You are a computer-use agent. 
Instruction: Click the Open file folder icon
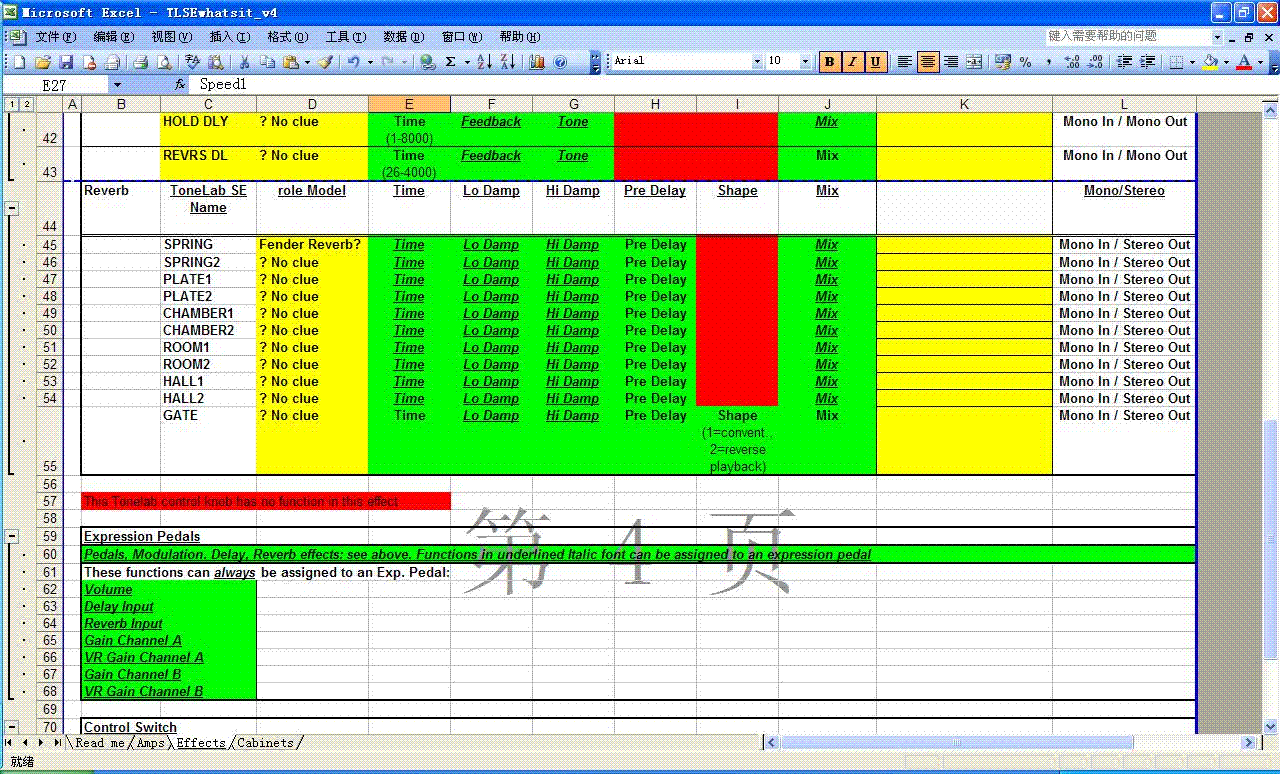(44, 62)
